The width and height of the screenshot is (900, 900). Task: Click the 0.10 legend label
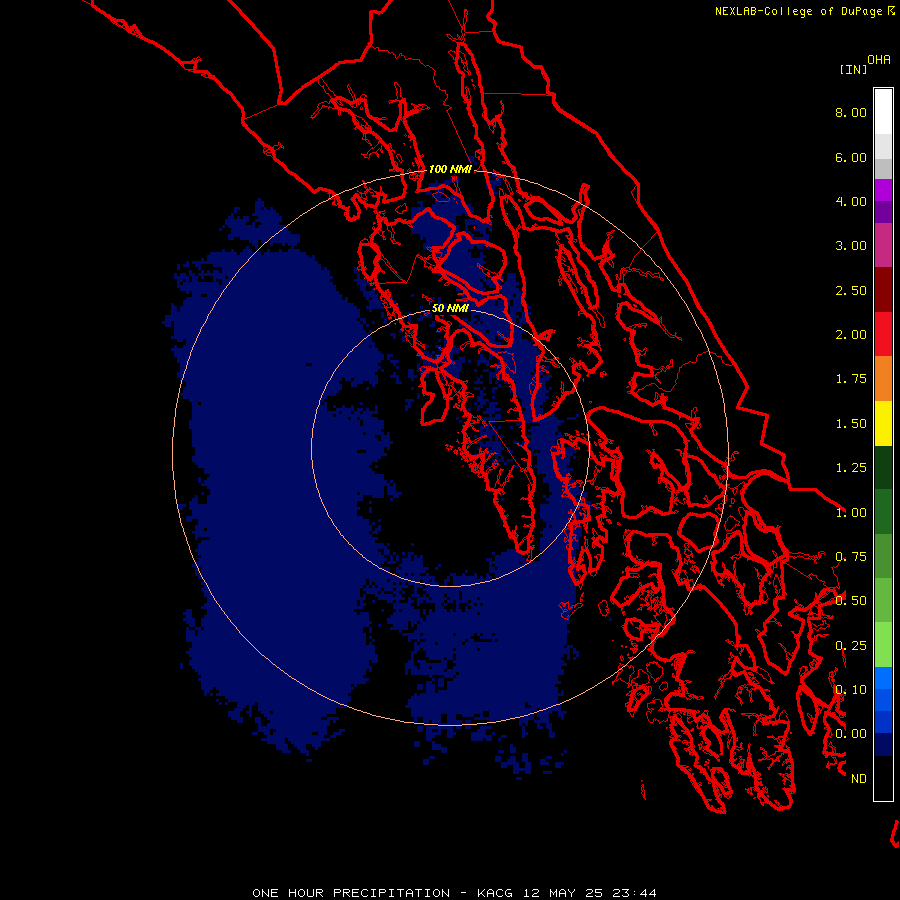pos(851,690)
